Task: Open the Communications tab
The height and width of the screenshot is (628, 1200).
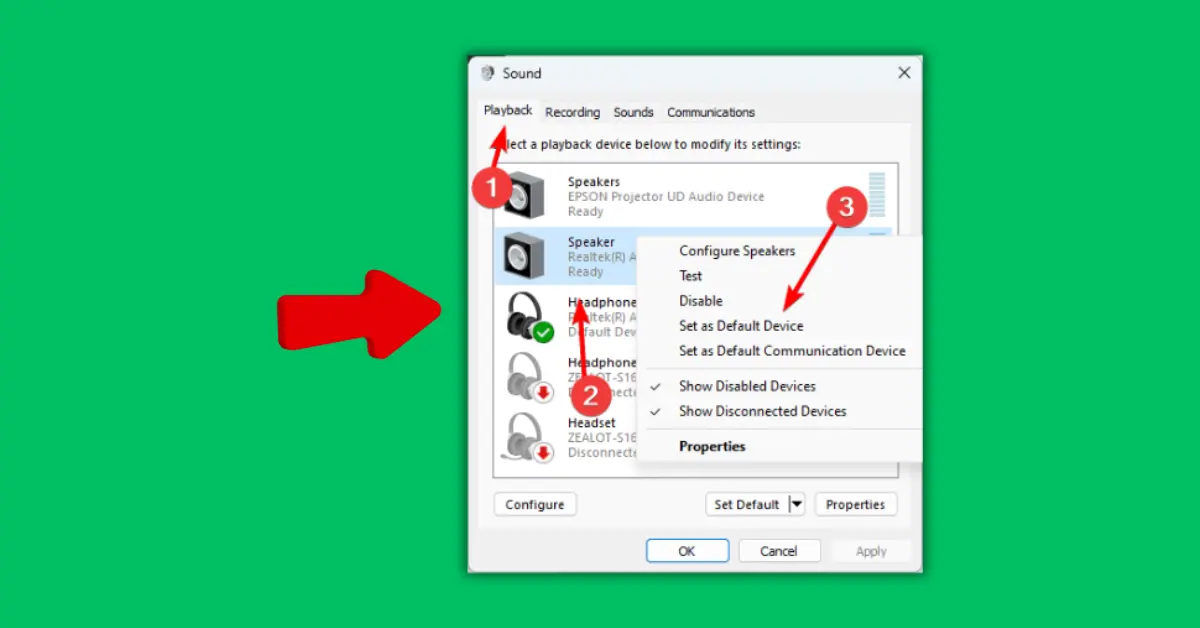Action: 710,112
